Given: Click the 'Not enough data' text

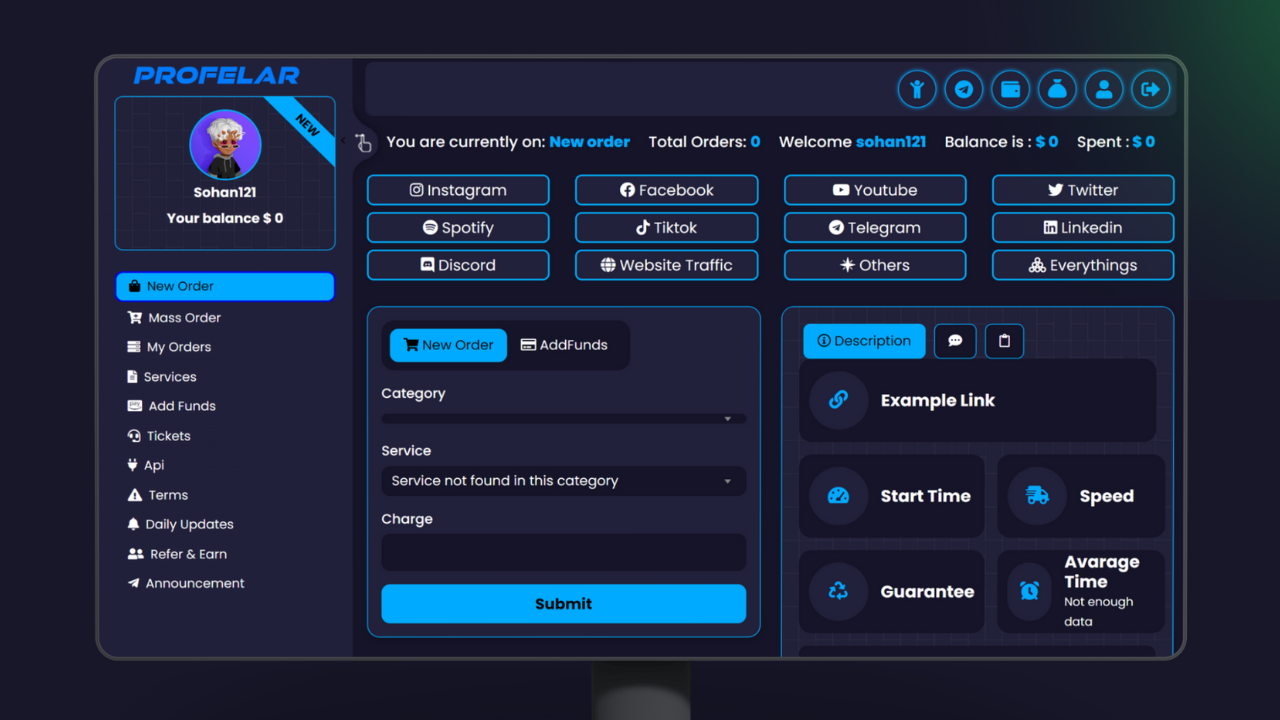Looking at the screenshot, I should (1098, 611).
